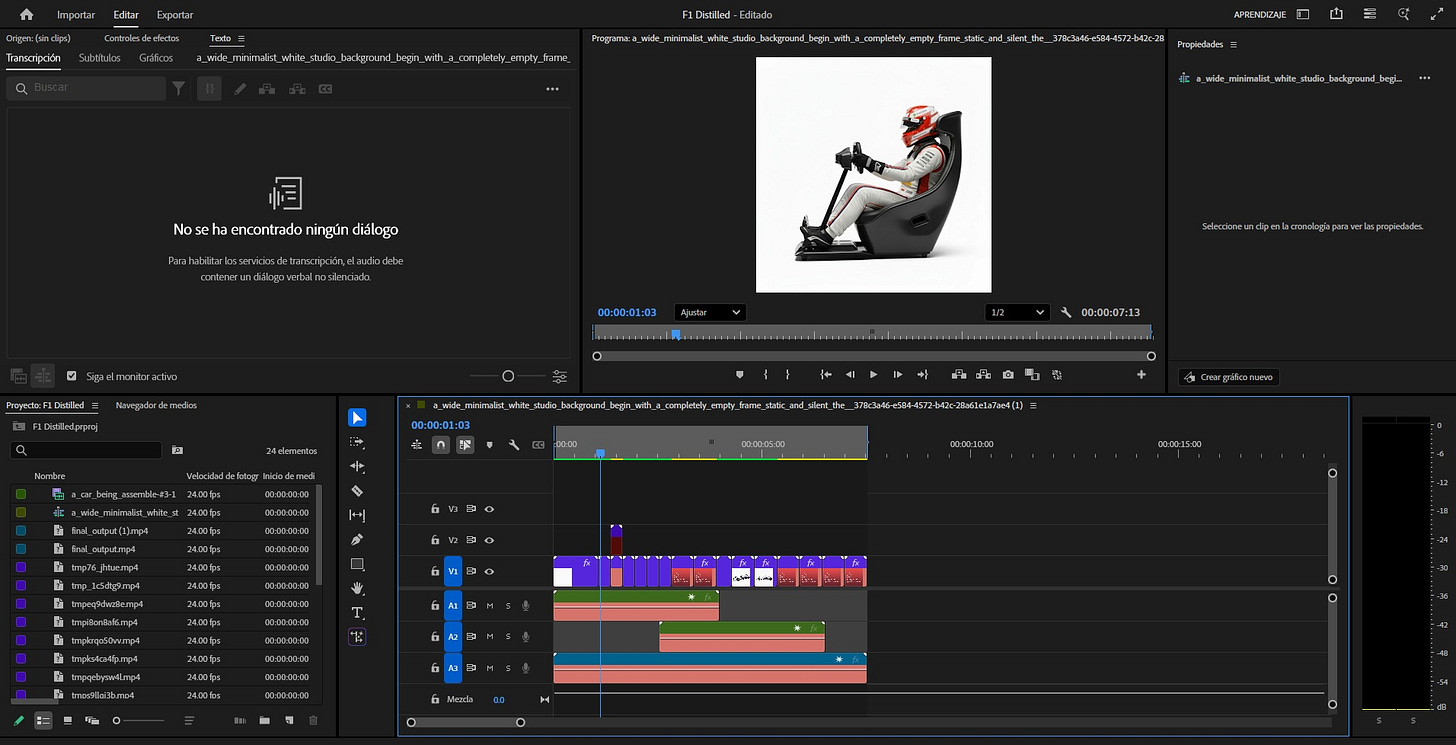1456x745 pixels.
Task: Select the Hand tool
Action: pyautogui.click(x=357, y=588)
